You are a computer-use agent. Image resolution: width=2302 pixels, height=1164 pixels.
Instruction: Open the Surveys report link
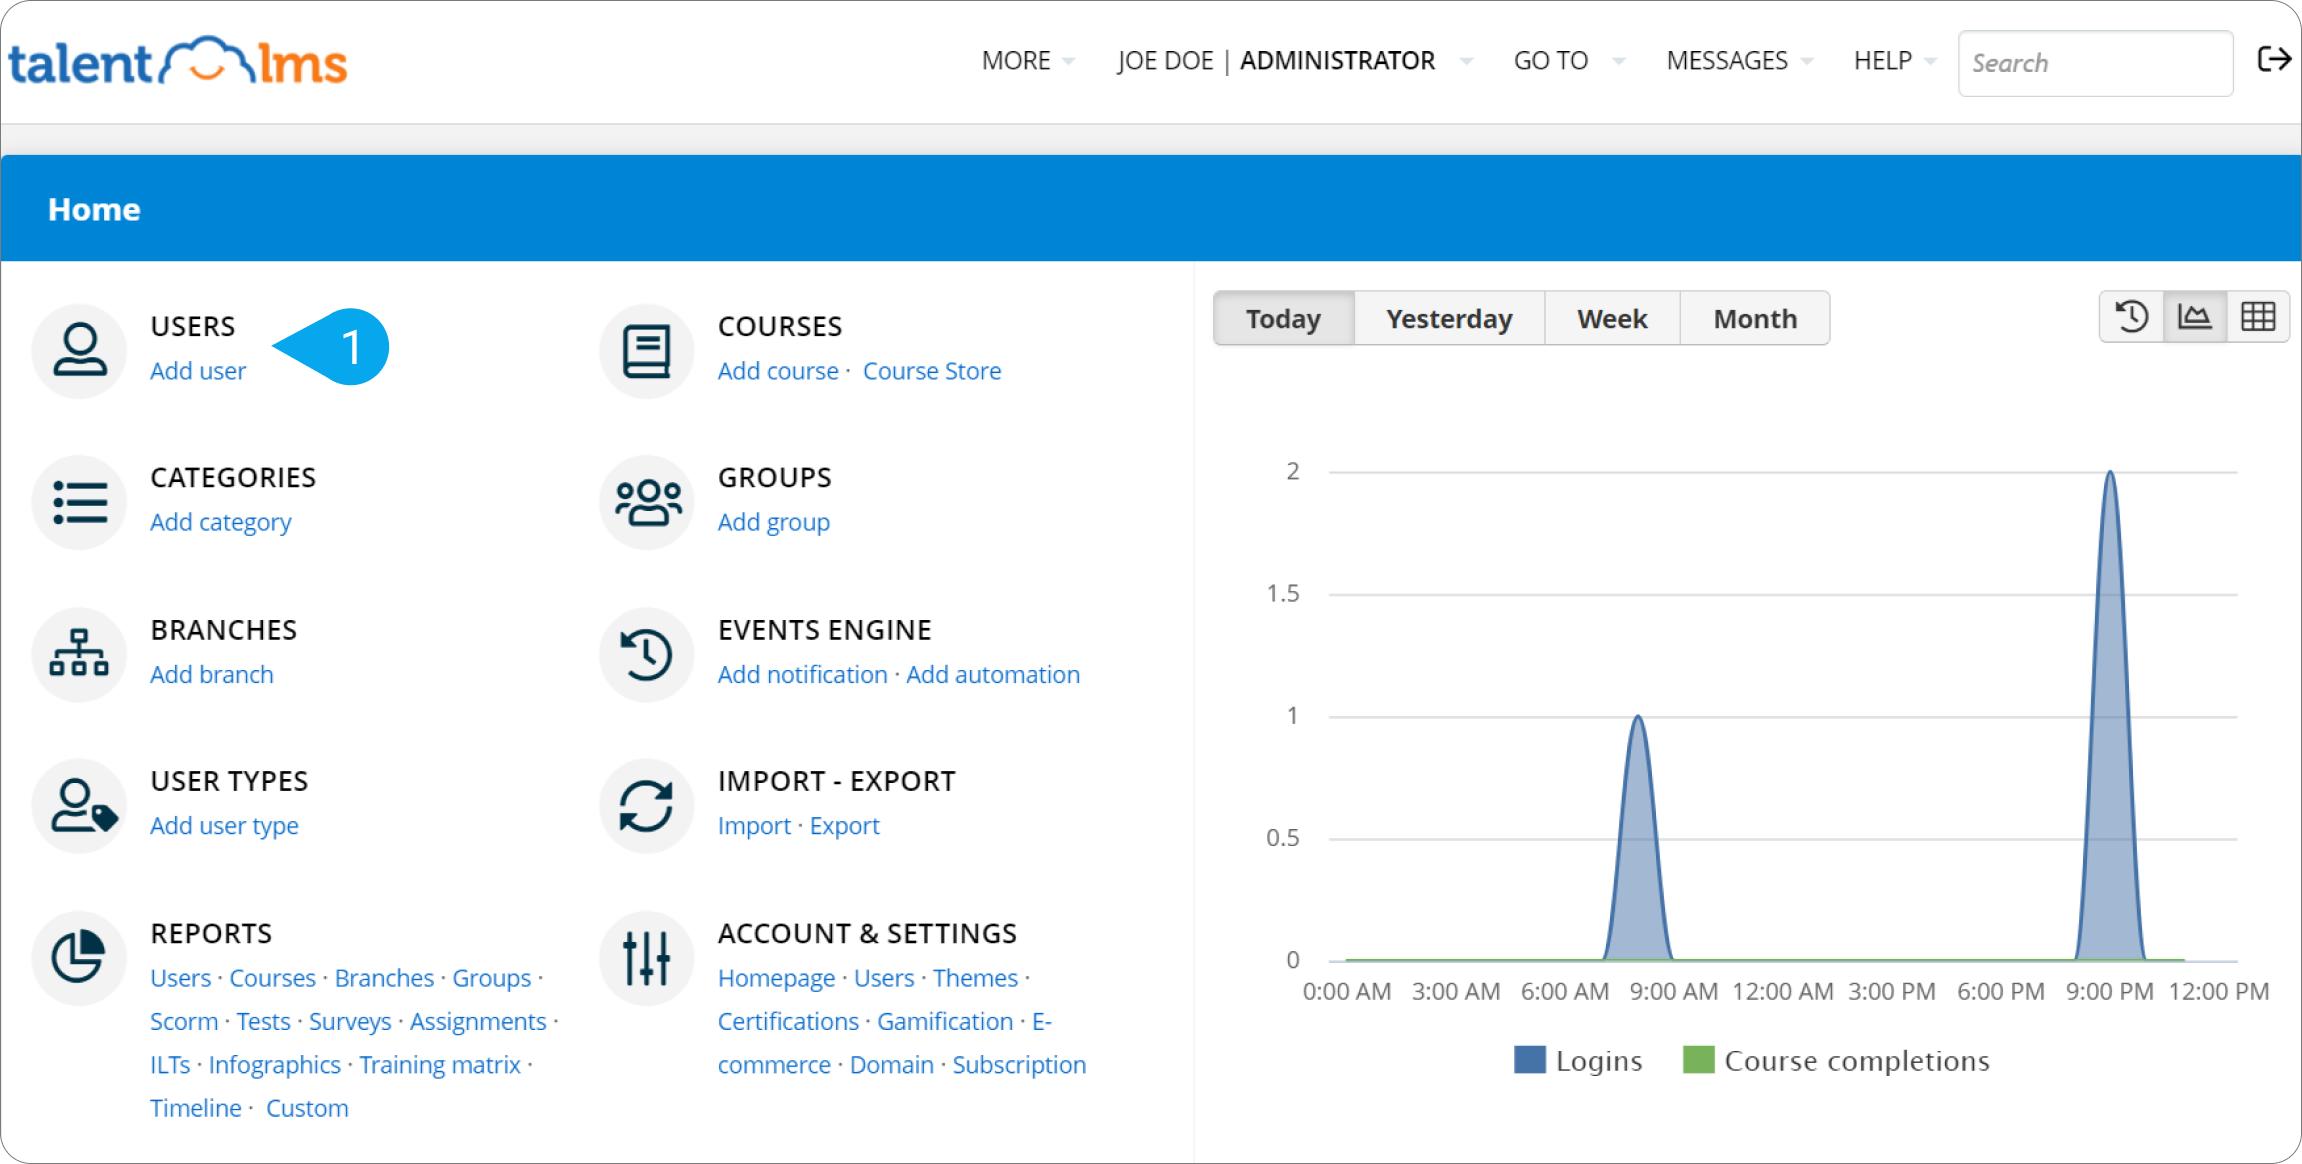tap(350, 1022)
